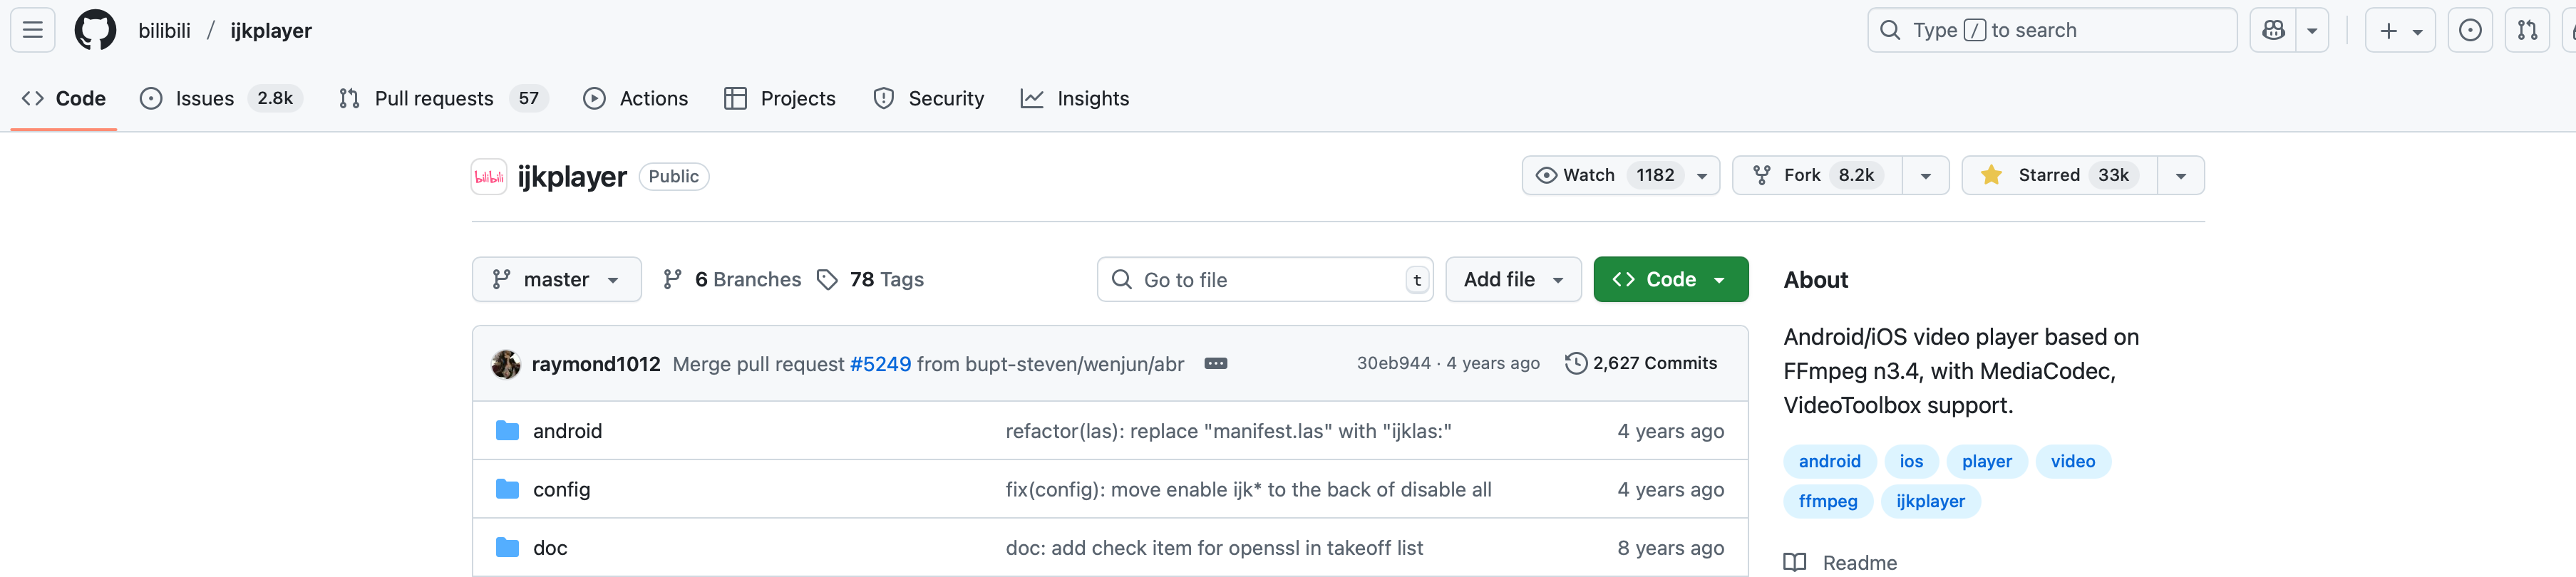Open the Pull requests tab

[x=443, y=98]
